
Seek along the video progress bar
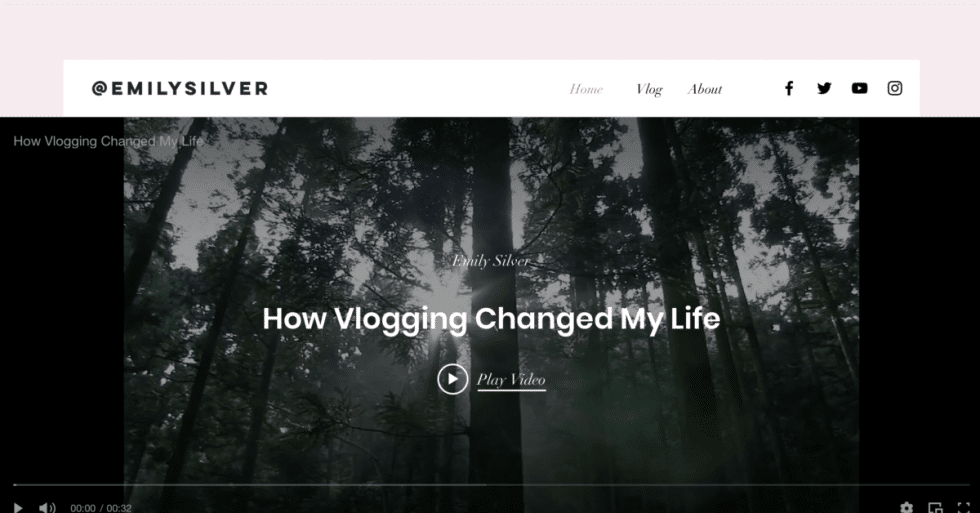click(491, 485)
